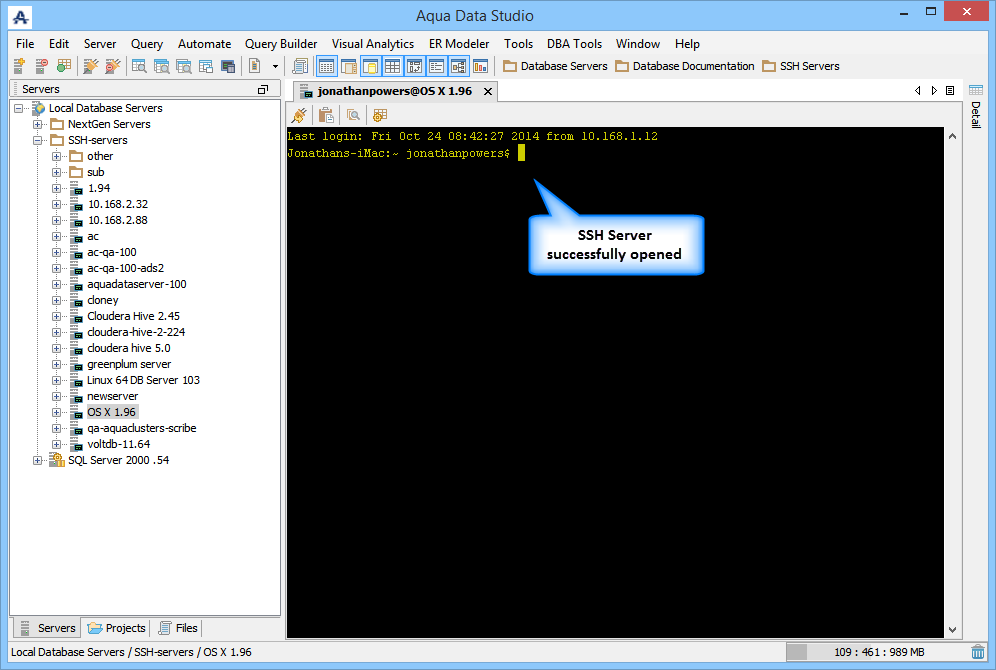
Task: Expand the NextGen Servers folder
Action: 37,124
